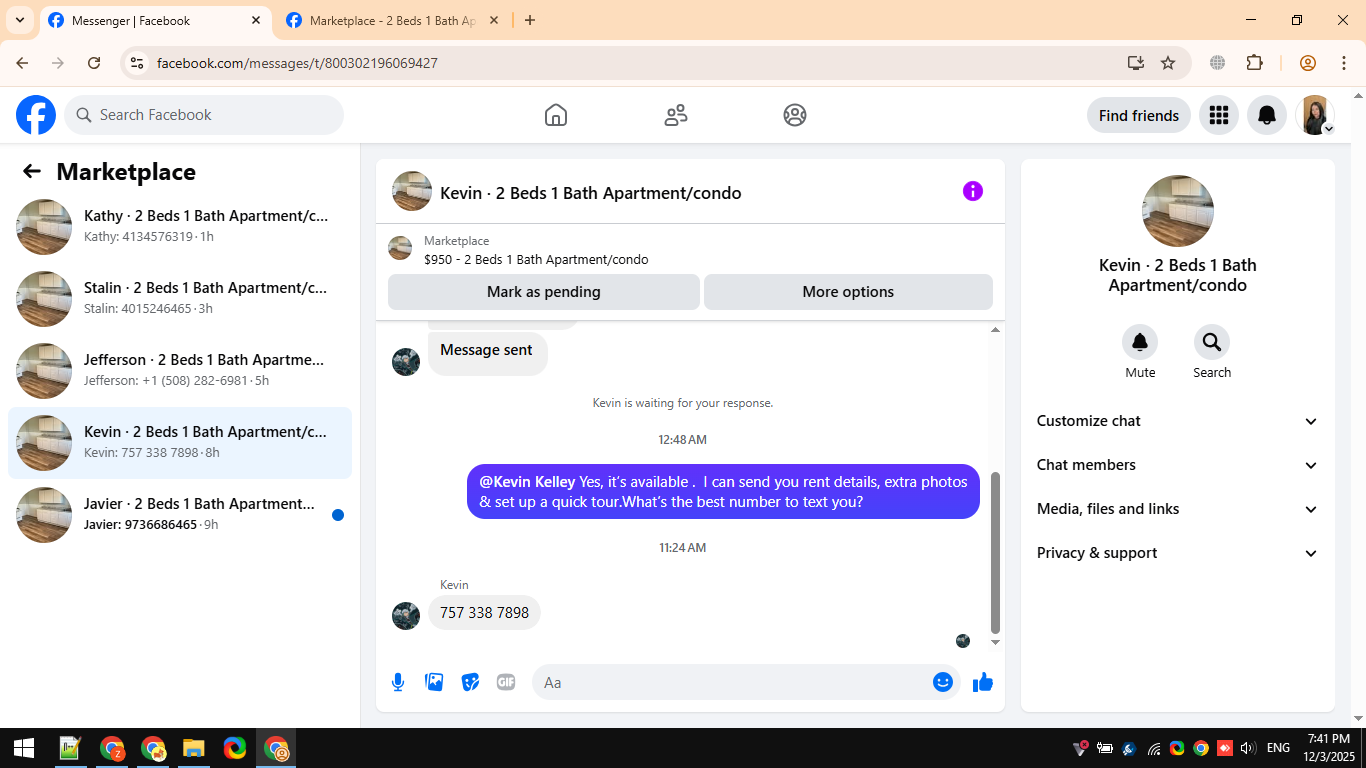Click the chat scrollbar thumb
This screenshot has width=1366, height=768.
point(995,552)
